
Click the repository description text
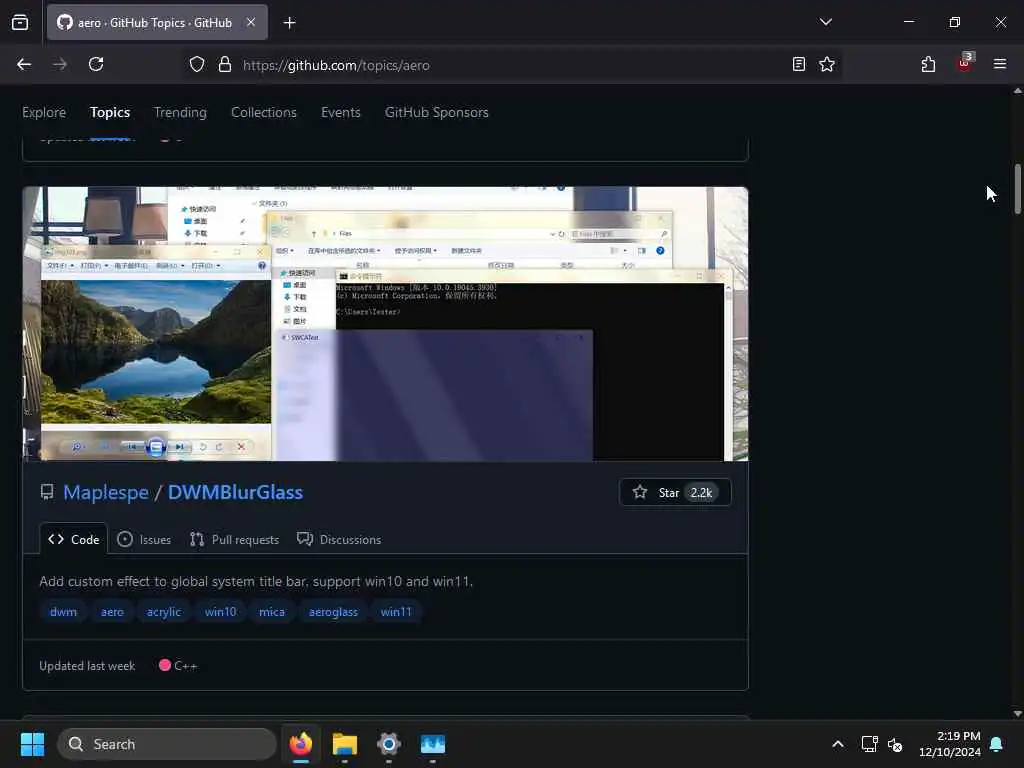[256, 581]
